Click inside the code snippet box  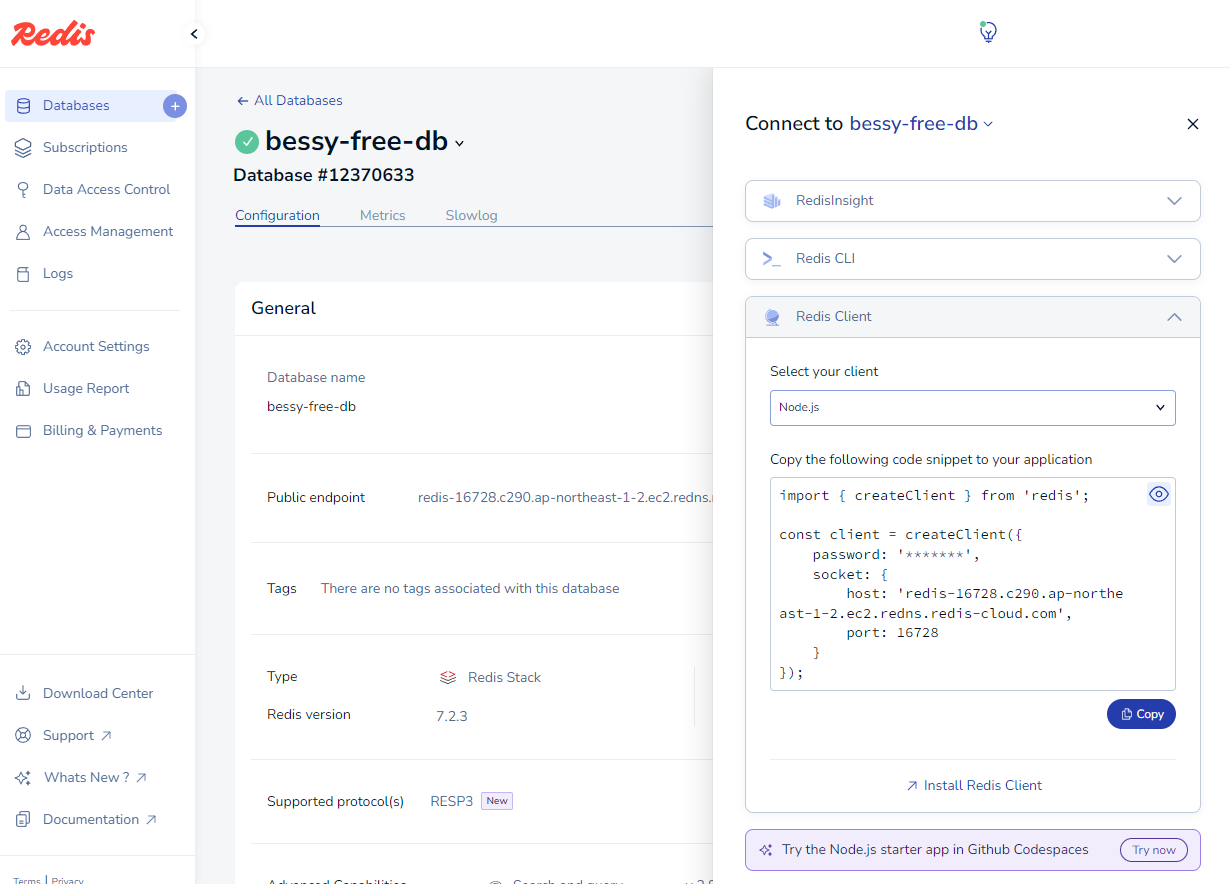click(x=972, y=584)
